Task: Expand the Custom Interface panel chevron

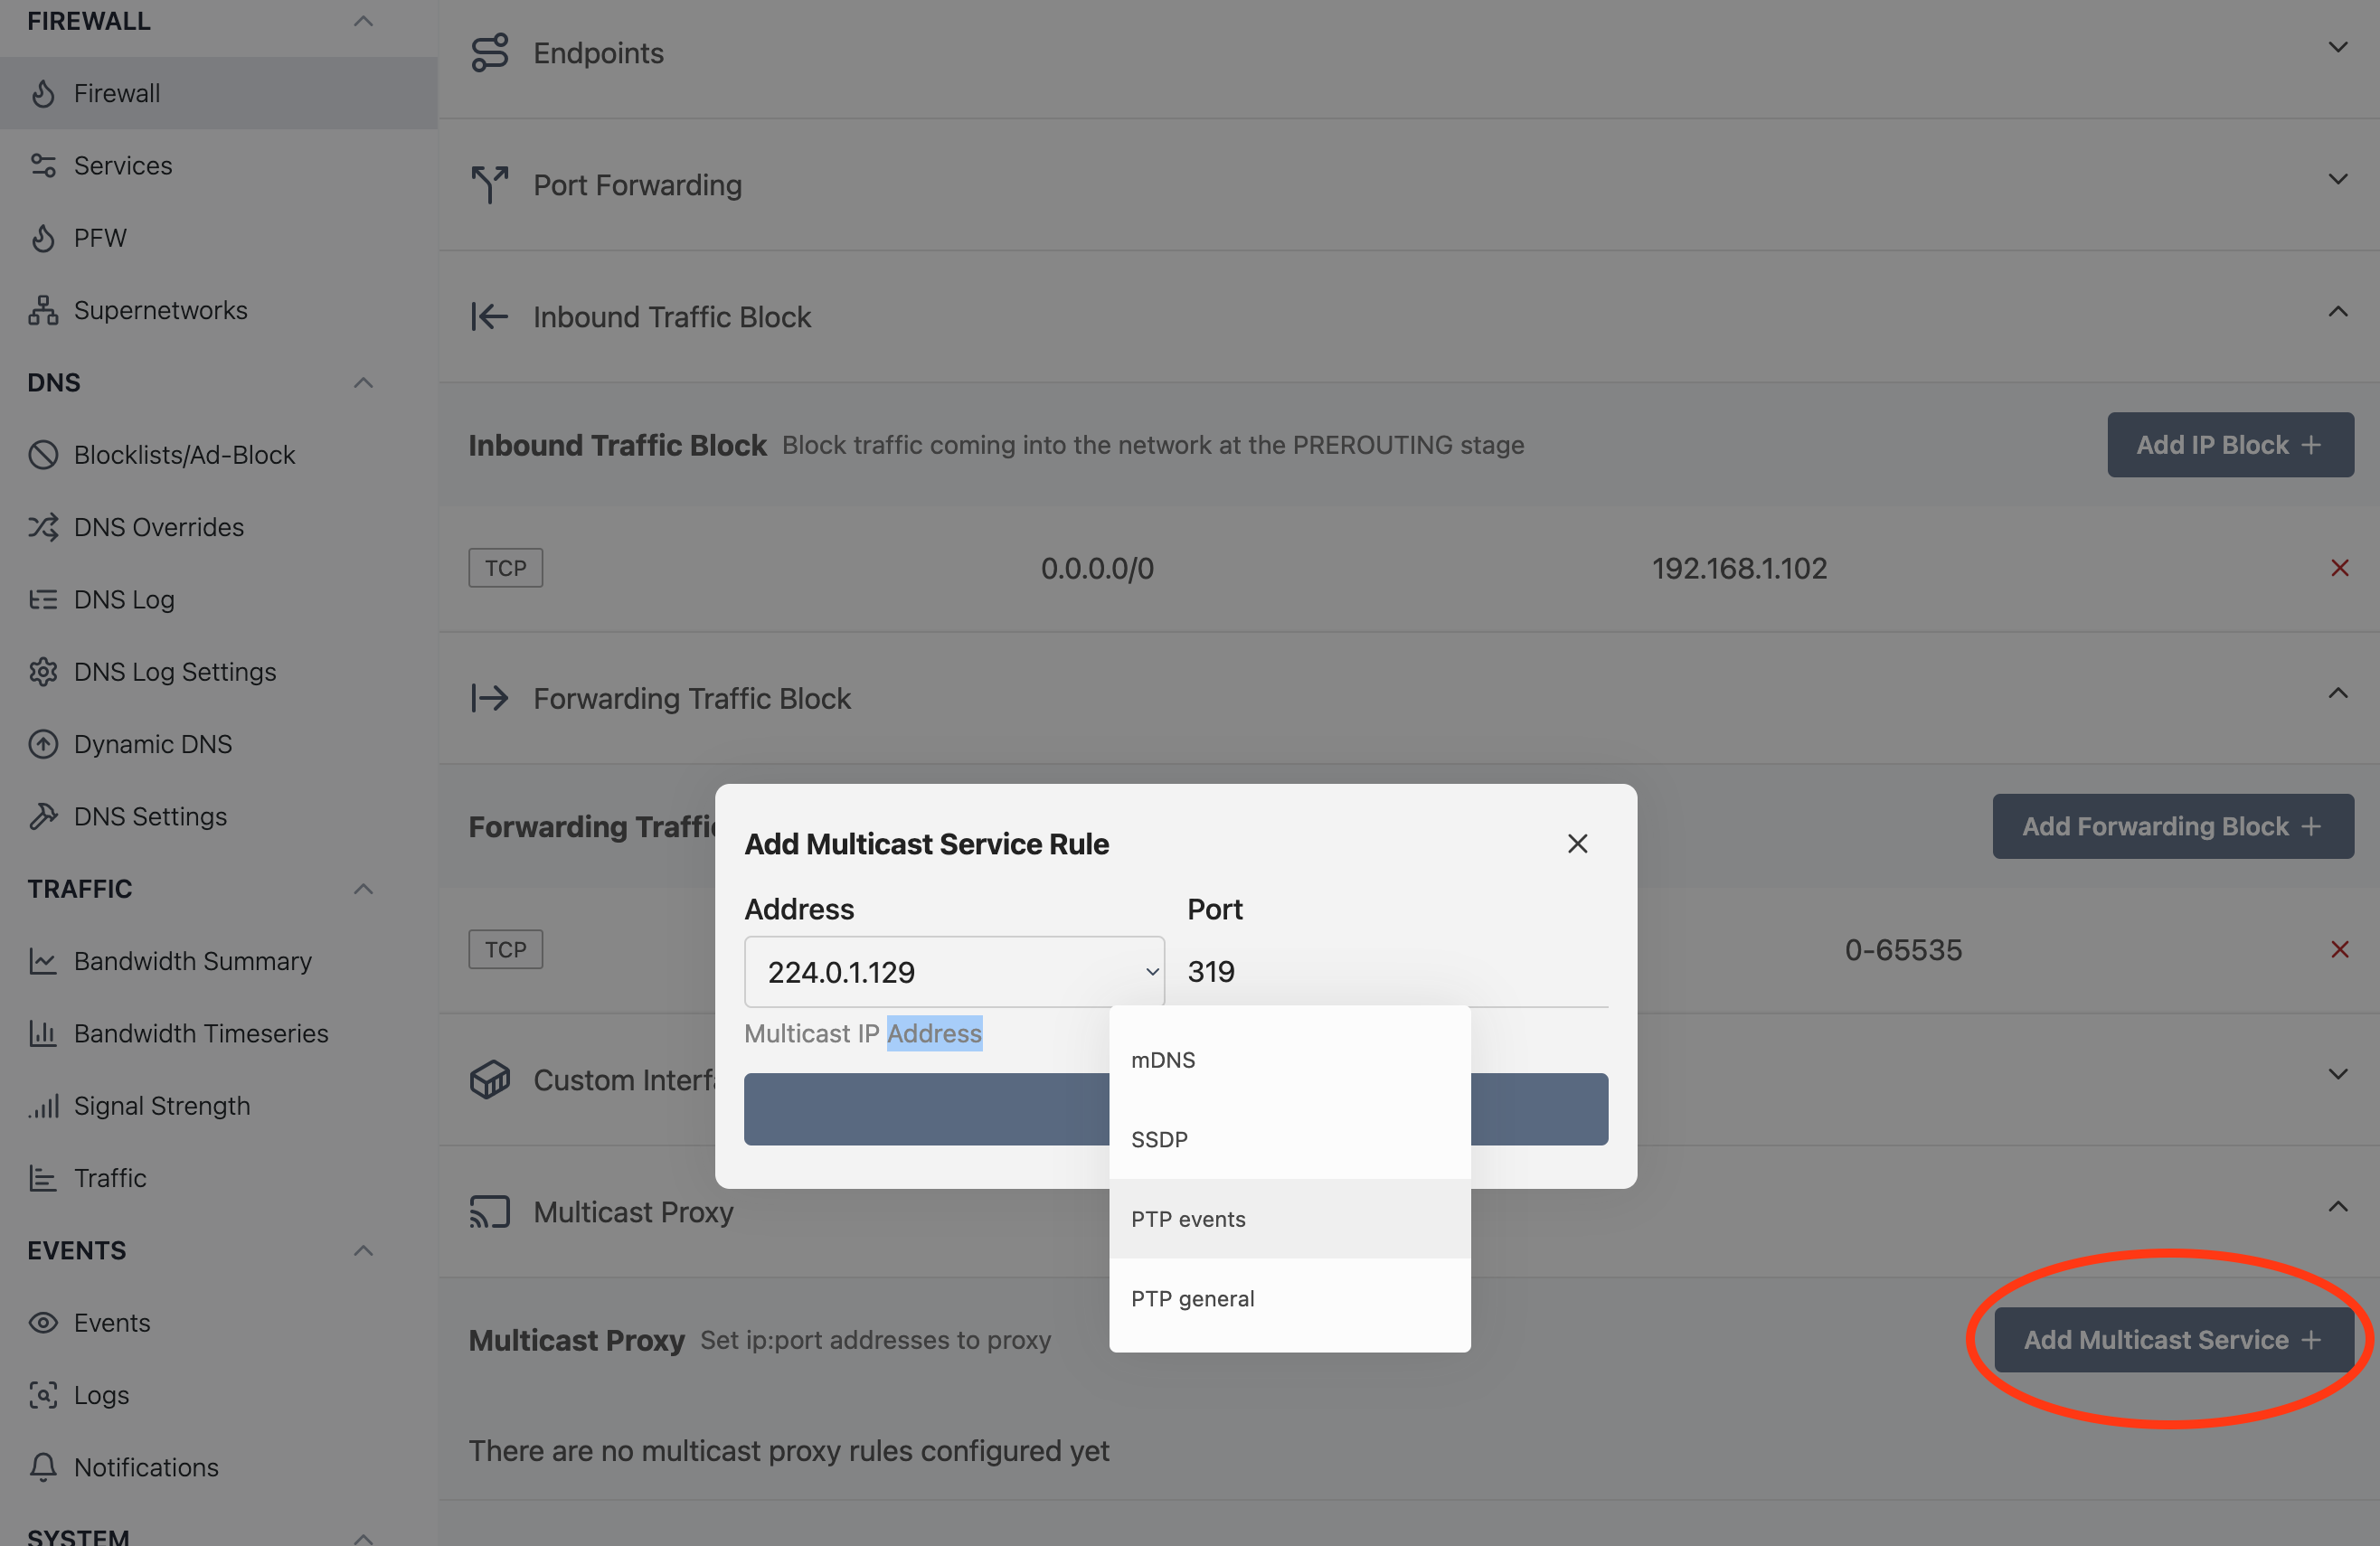Action: (2337, 1074)
